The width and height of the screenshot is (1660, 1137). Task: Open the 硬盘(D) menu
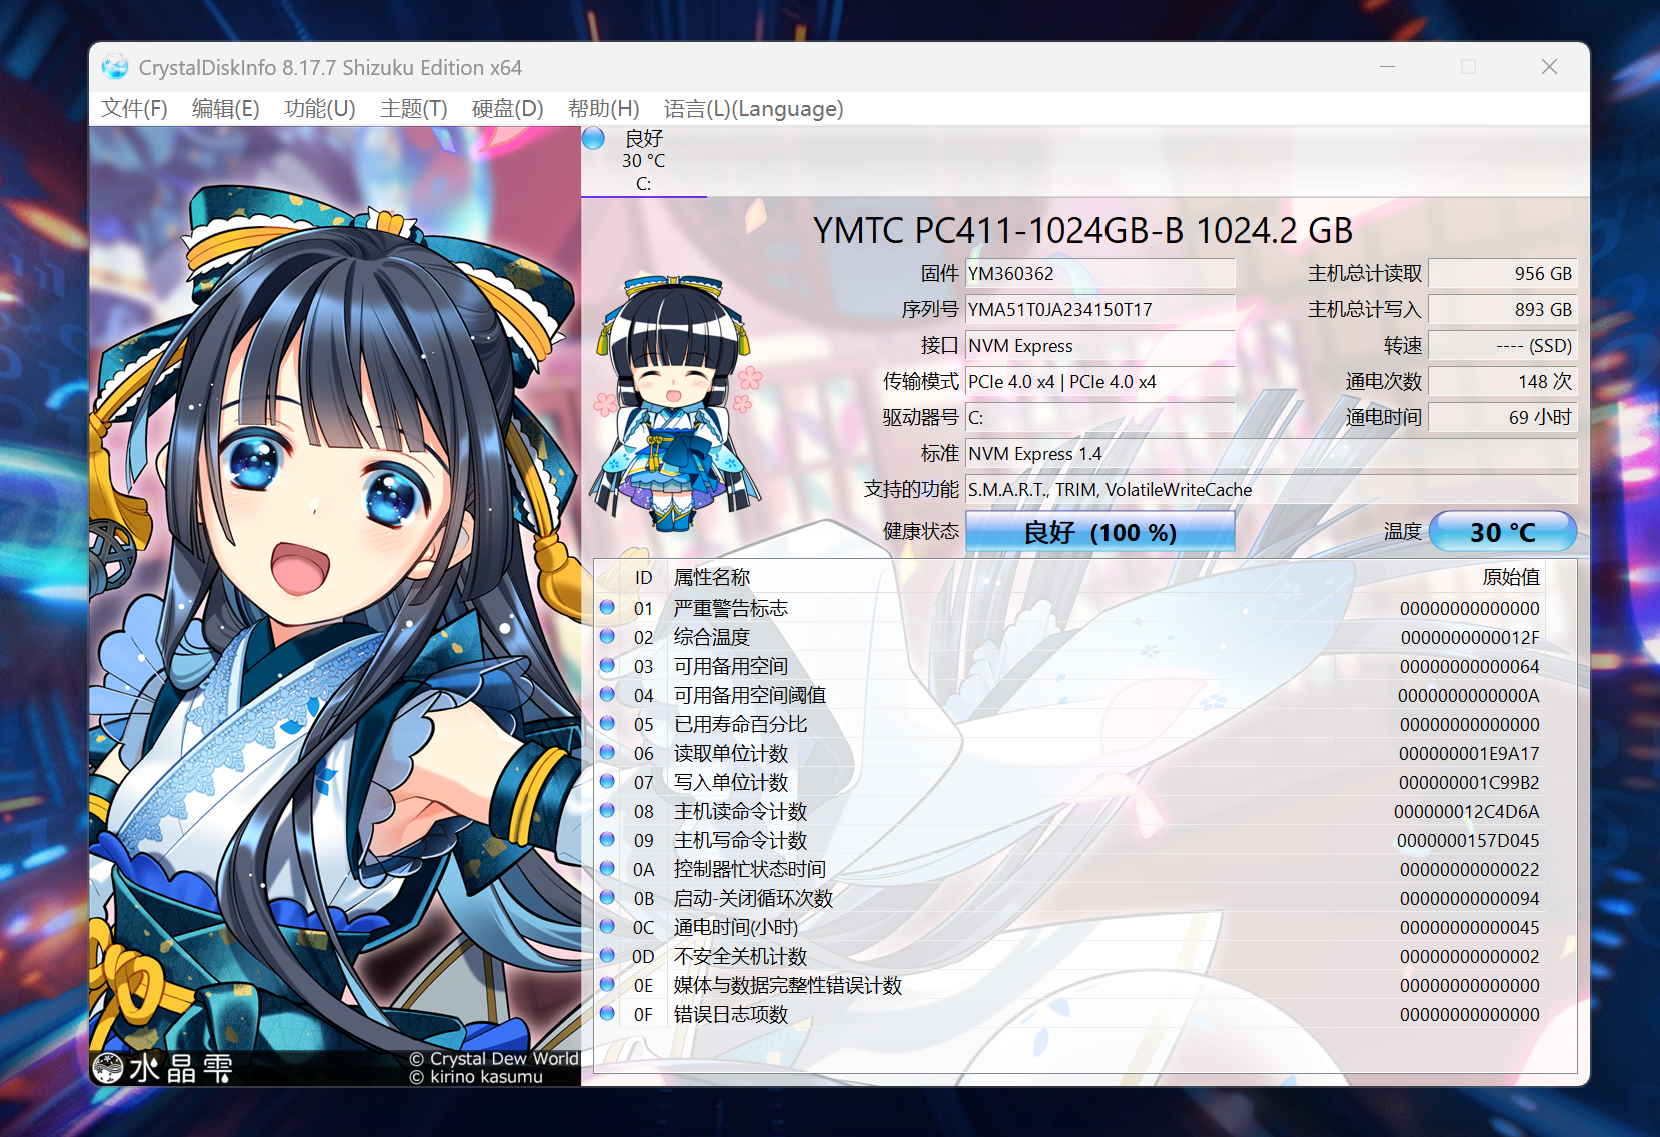(x=507, y=108)
